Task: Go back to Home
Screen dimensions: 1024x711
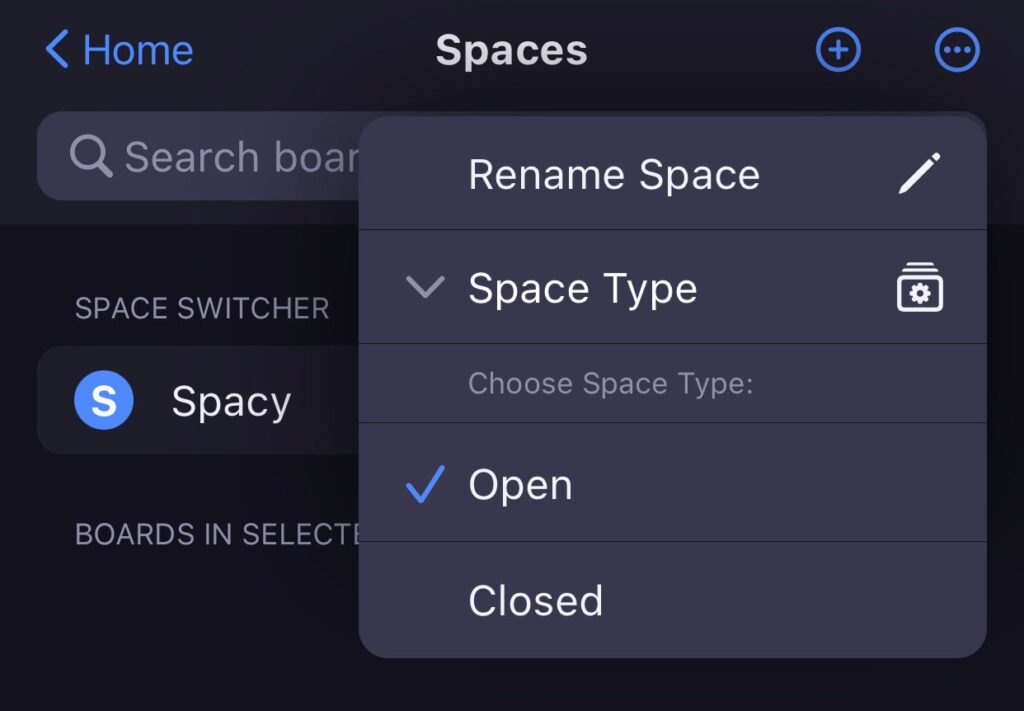Action: tap(117, 49)
